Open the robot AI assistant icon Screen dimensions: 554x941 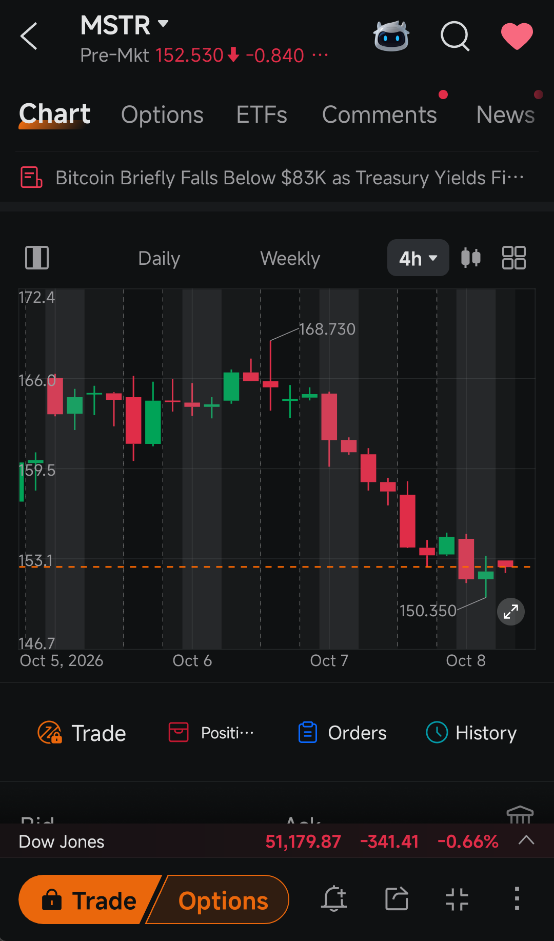[391, 36]
